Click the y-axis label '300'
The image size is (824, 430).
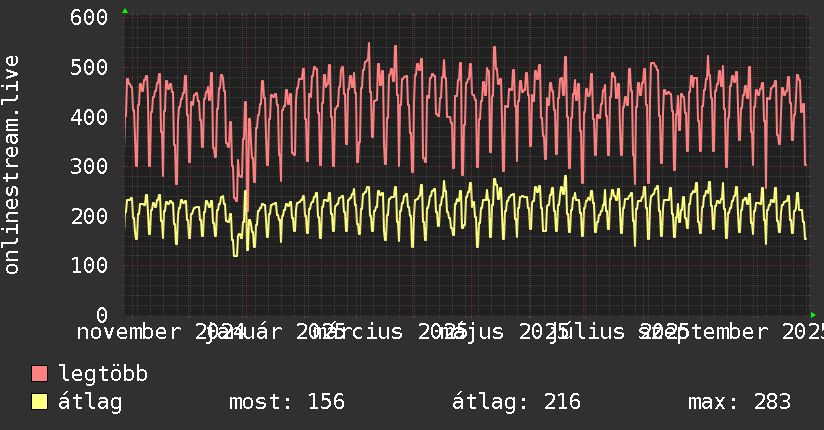click(x=89, y=167)
